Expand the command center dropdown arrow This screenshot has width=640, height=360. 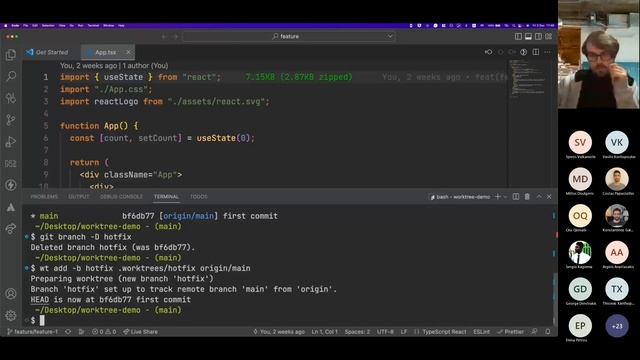coord(390,36)
